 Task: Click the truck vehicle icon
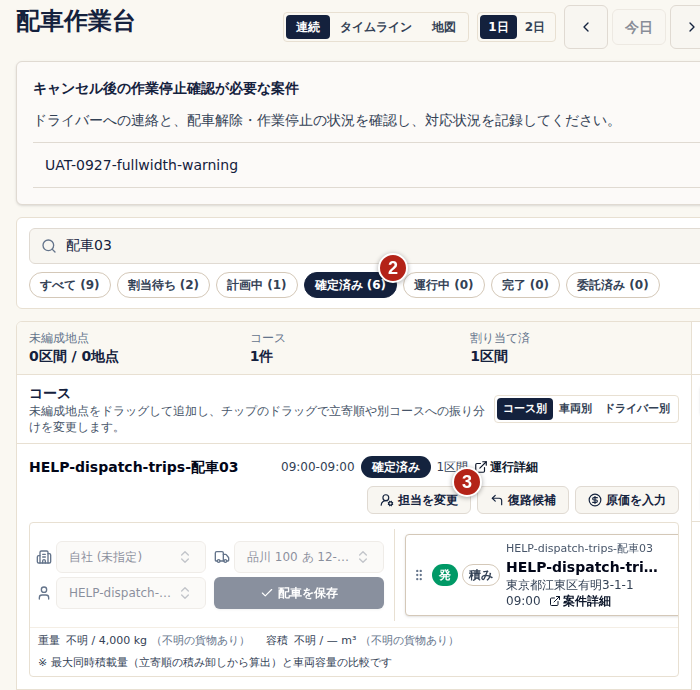click(222, 557)
